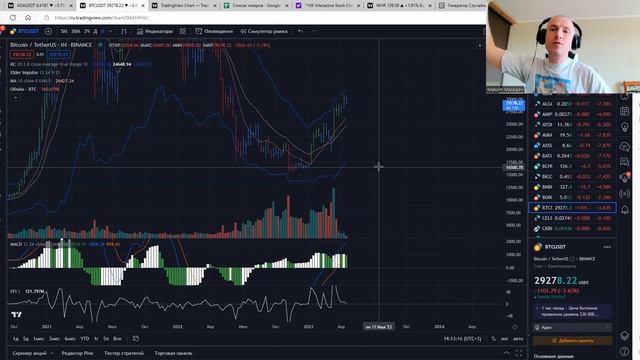
Task: Toggle the auto (авто) scale
Action: point(518,339)
